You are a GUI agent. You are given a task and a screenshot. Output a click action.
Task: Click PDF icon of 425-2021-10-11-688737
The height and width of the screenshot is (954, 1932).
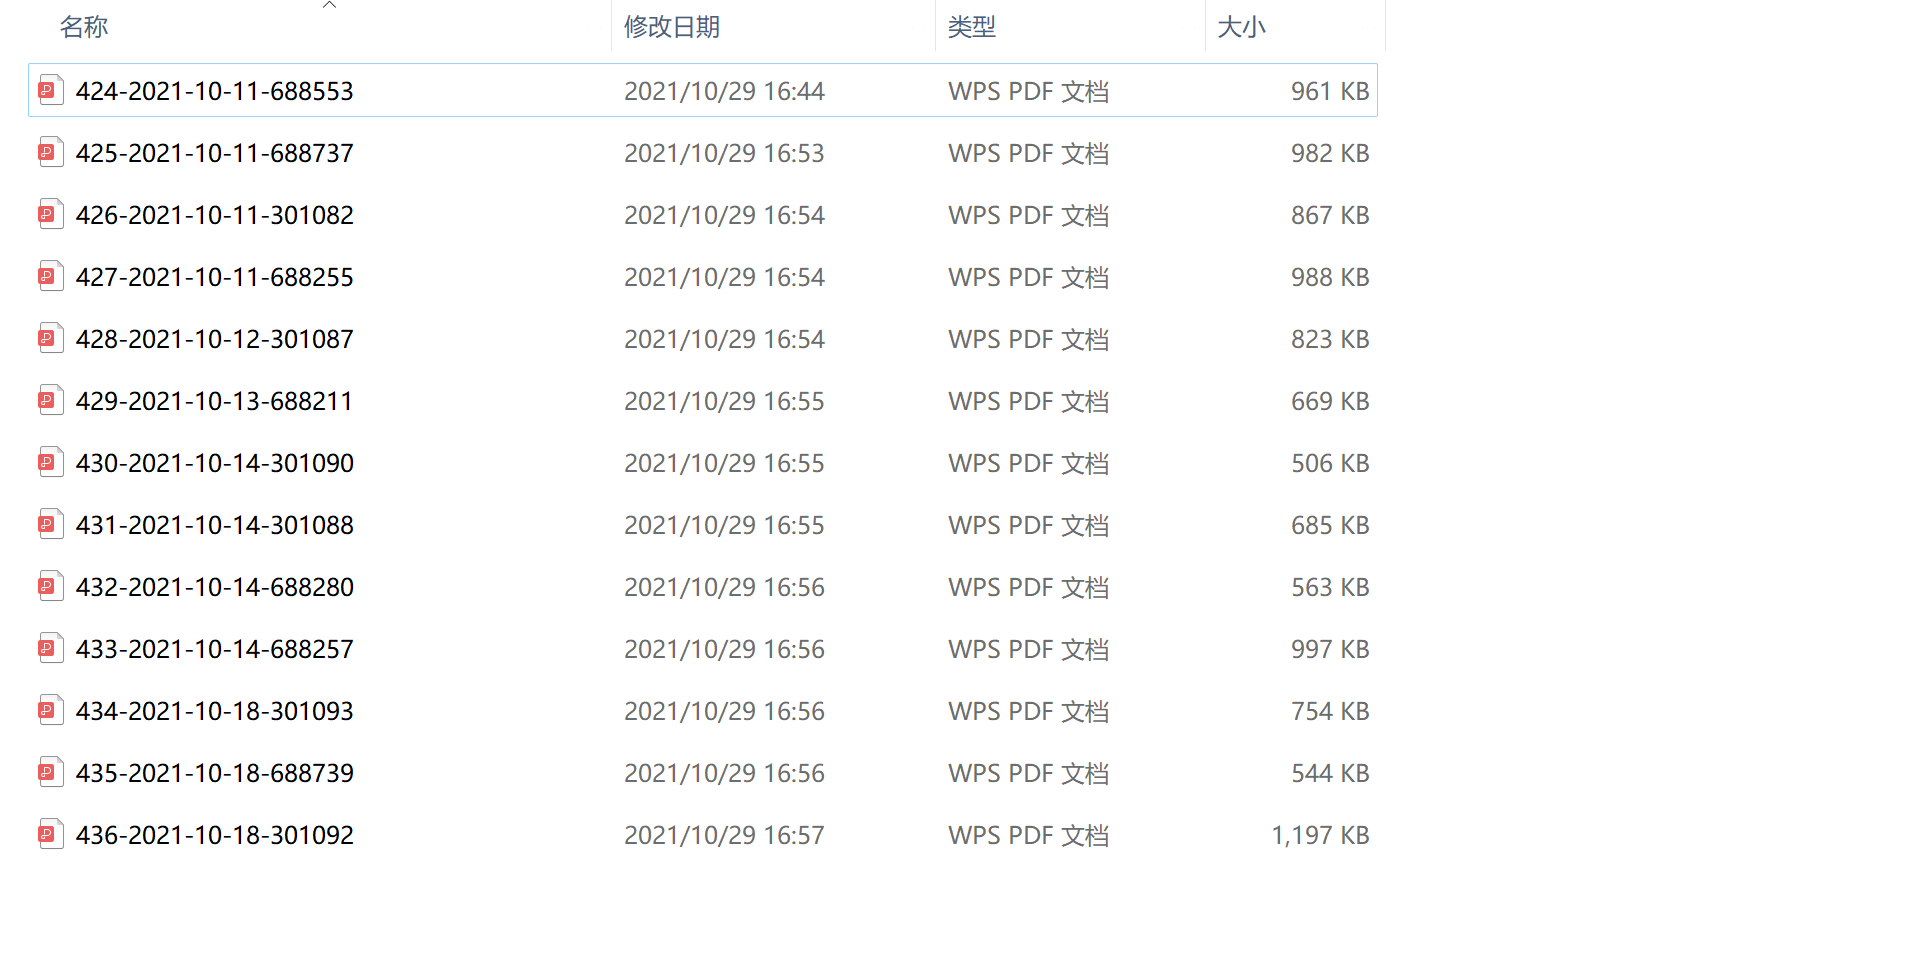pos(51,152)
